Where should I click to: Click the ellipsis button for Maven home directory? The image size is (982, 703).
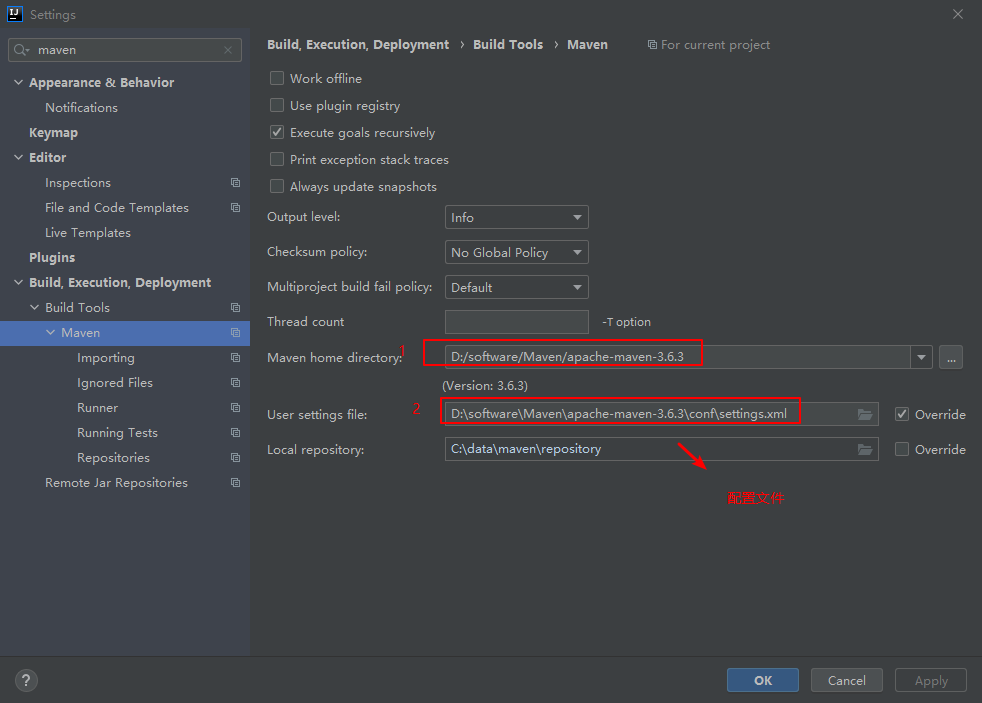pos(950,357)
